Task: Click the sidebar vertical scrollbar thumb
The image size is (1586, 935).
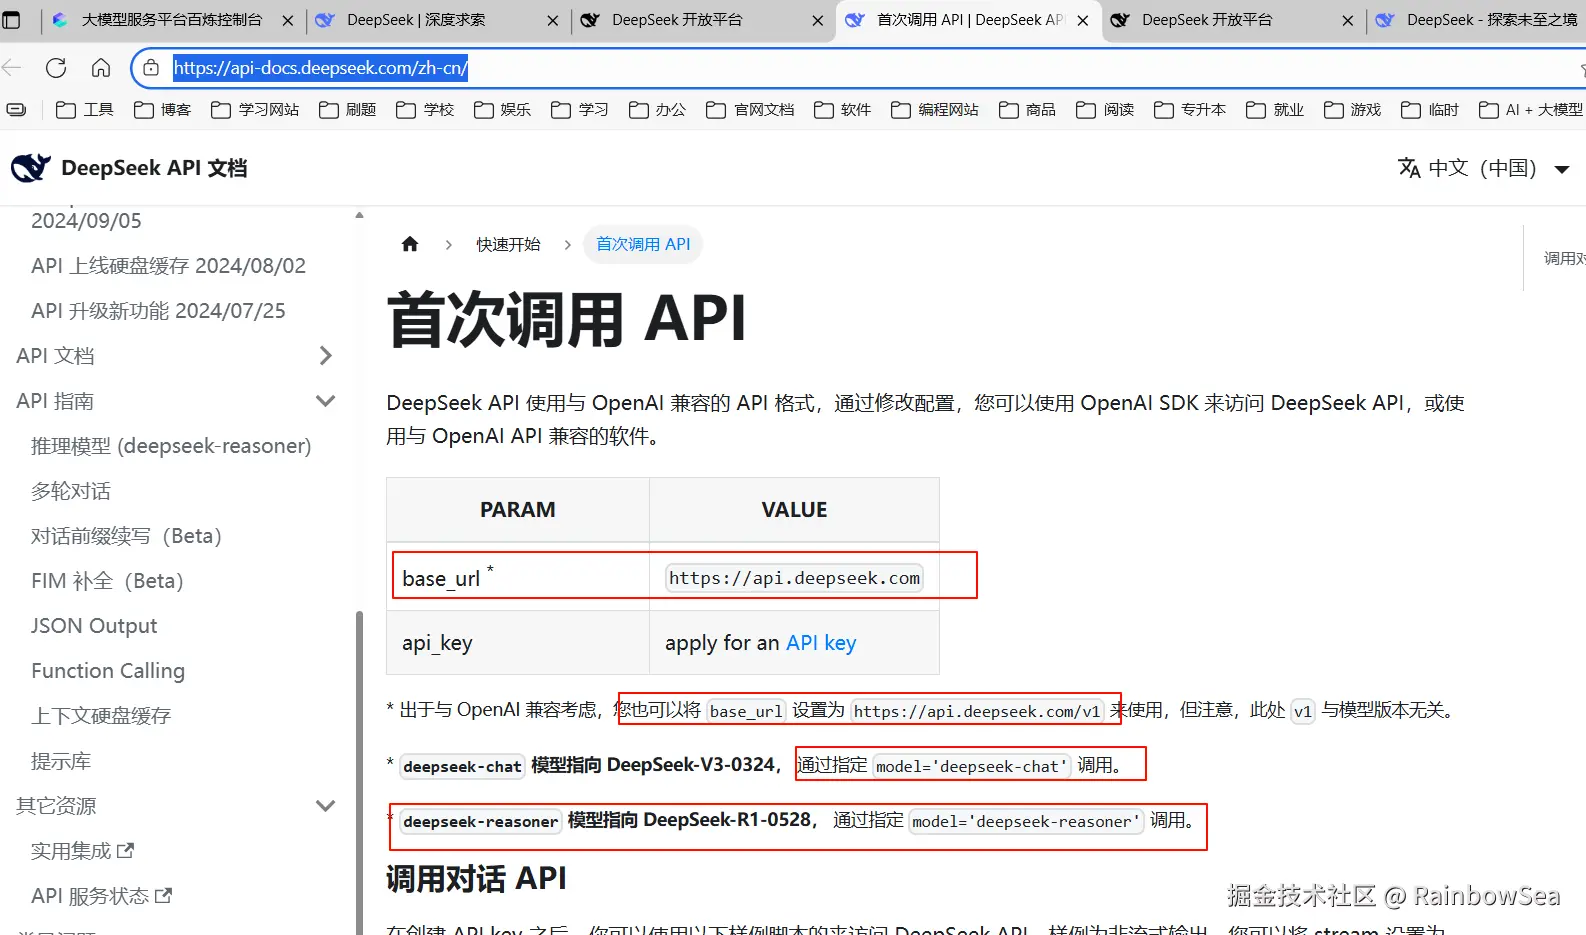Action: tap(360, 772)
